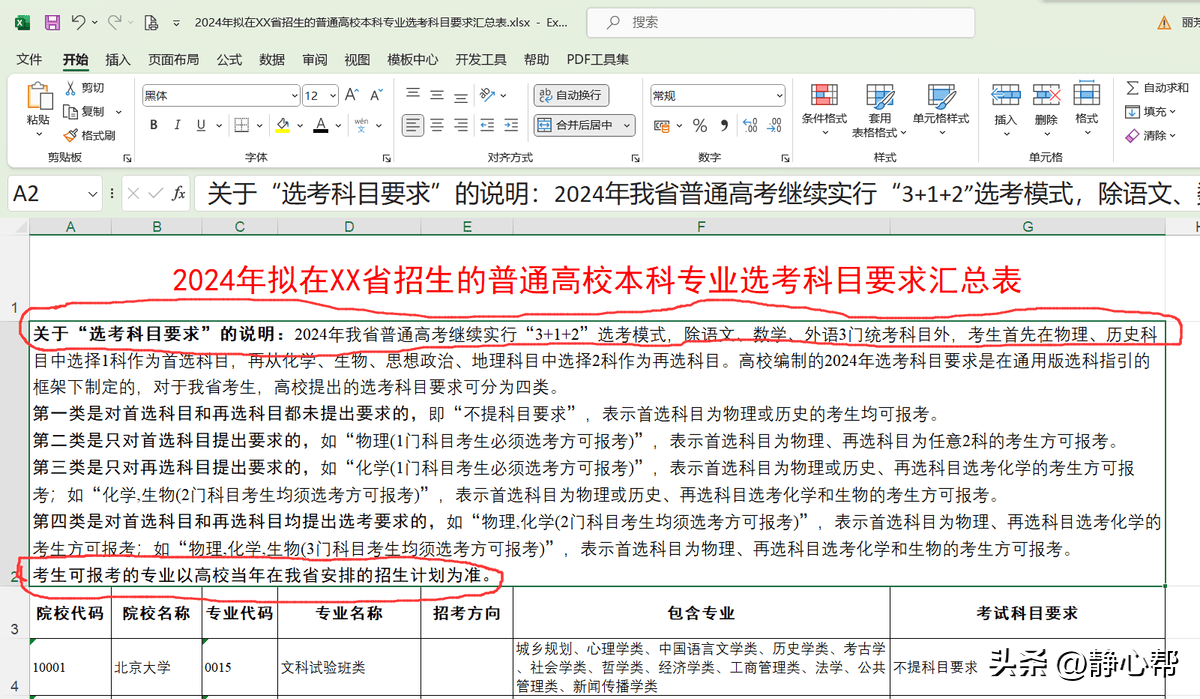
Task: Switch to the 页面布局 tab
Action: (x=173, y=59)
